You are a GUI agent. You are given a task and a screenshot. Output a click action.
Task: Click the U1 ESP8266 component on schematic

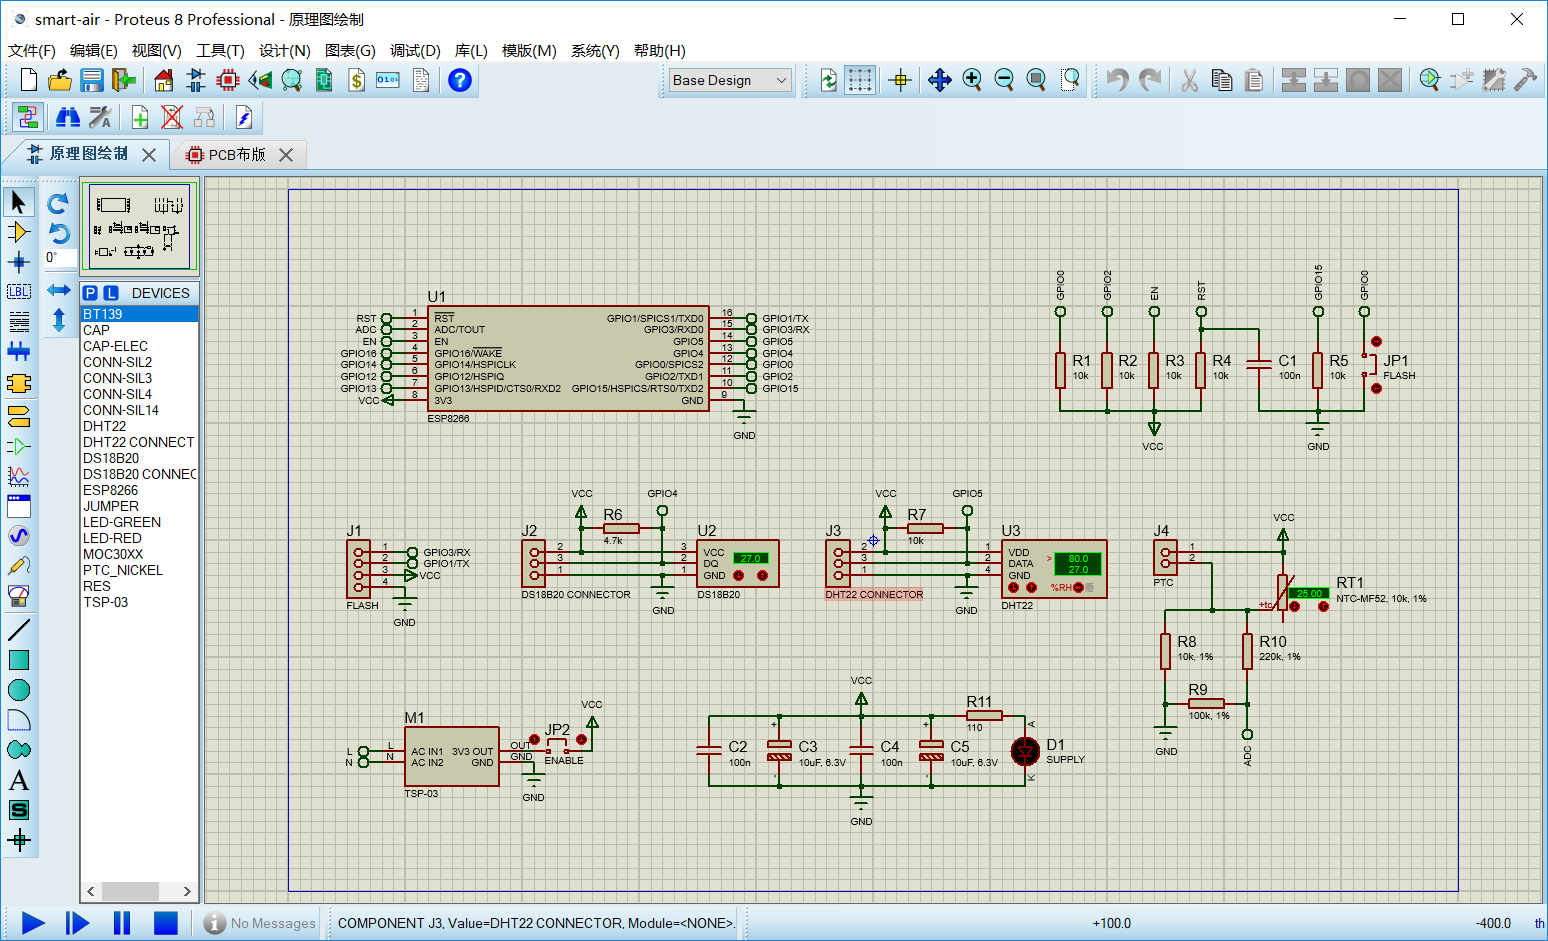tap(569, 357)
